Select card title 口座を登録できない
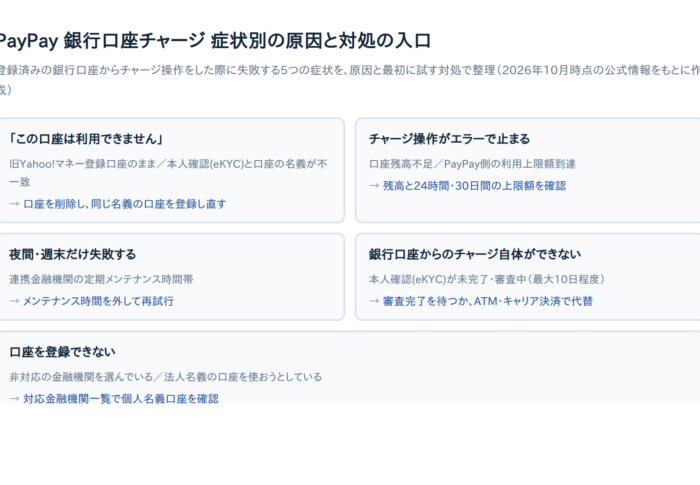 pyautogui.click(x=62, y=352)
